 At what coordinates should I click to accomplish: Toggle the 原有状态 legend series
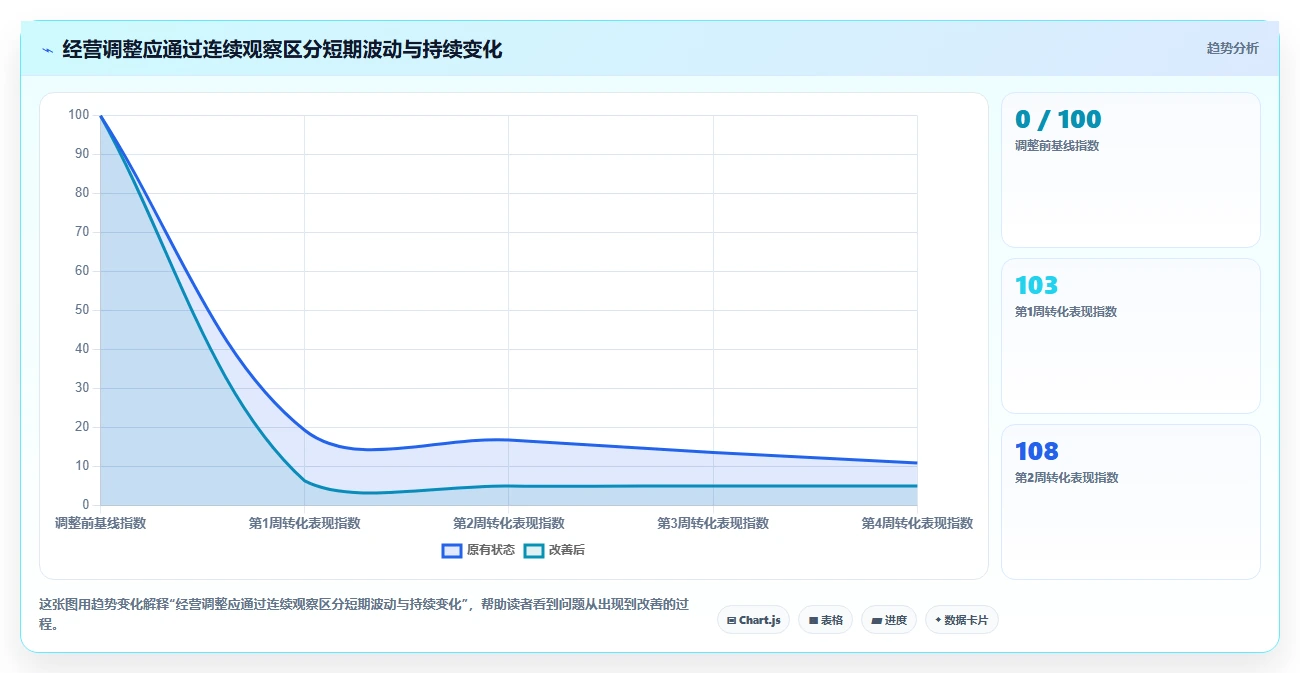coord(479,550)
